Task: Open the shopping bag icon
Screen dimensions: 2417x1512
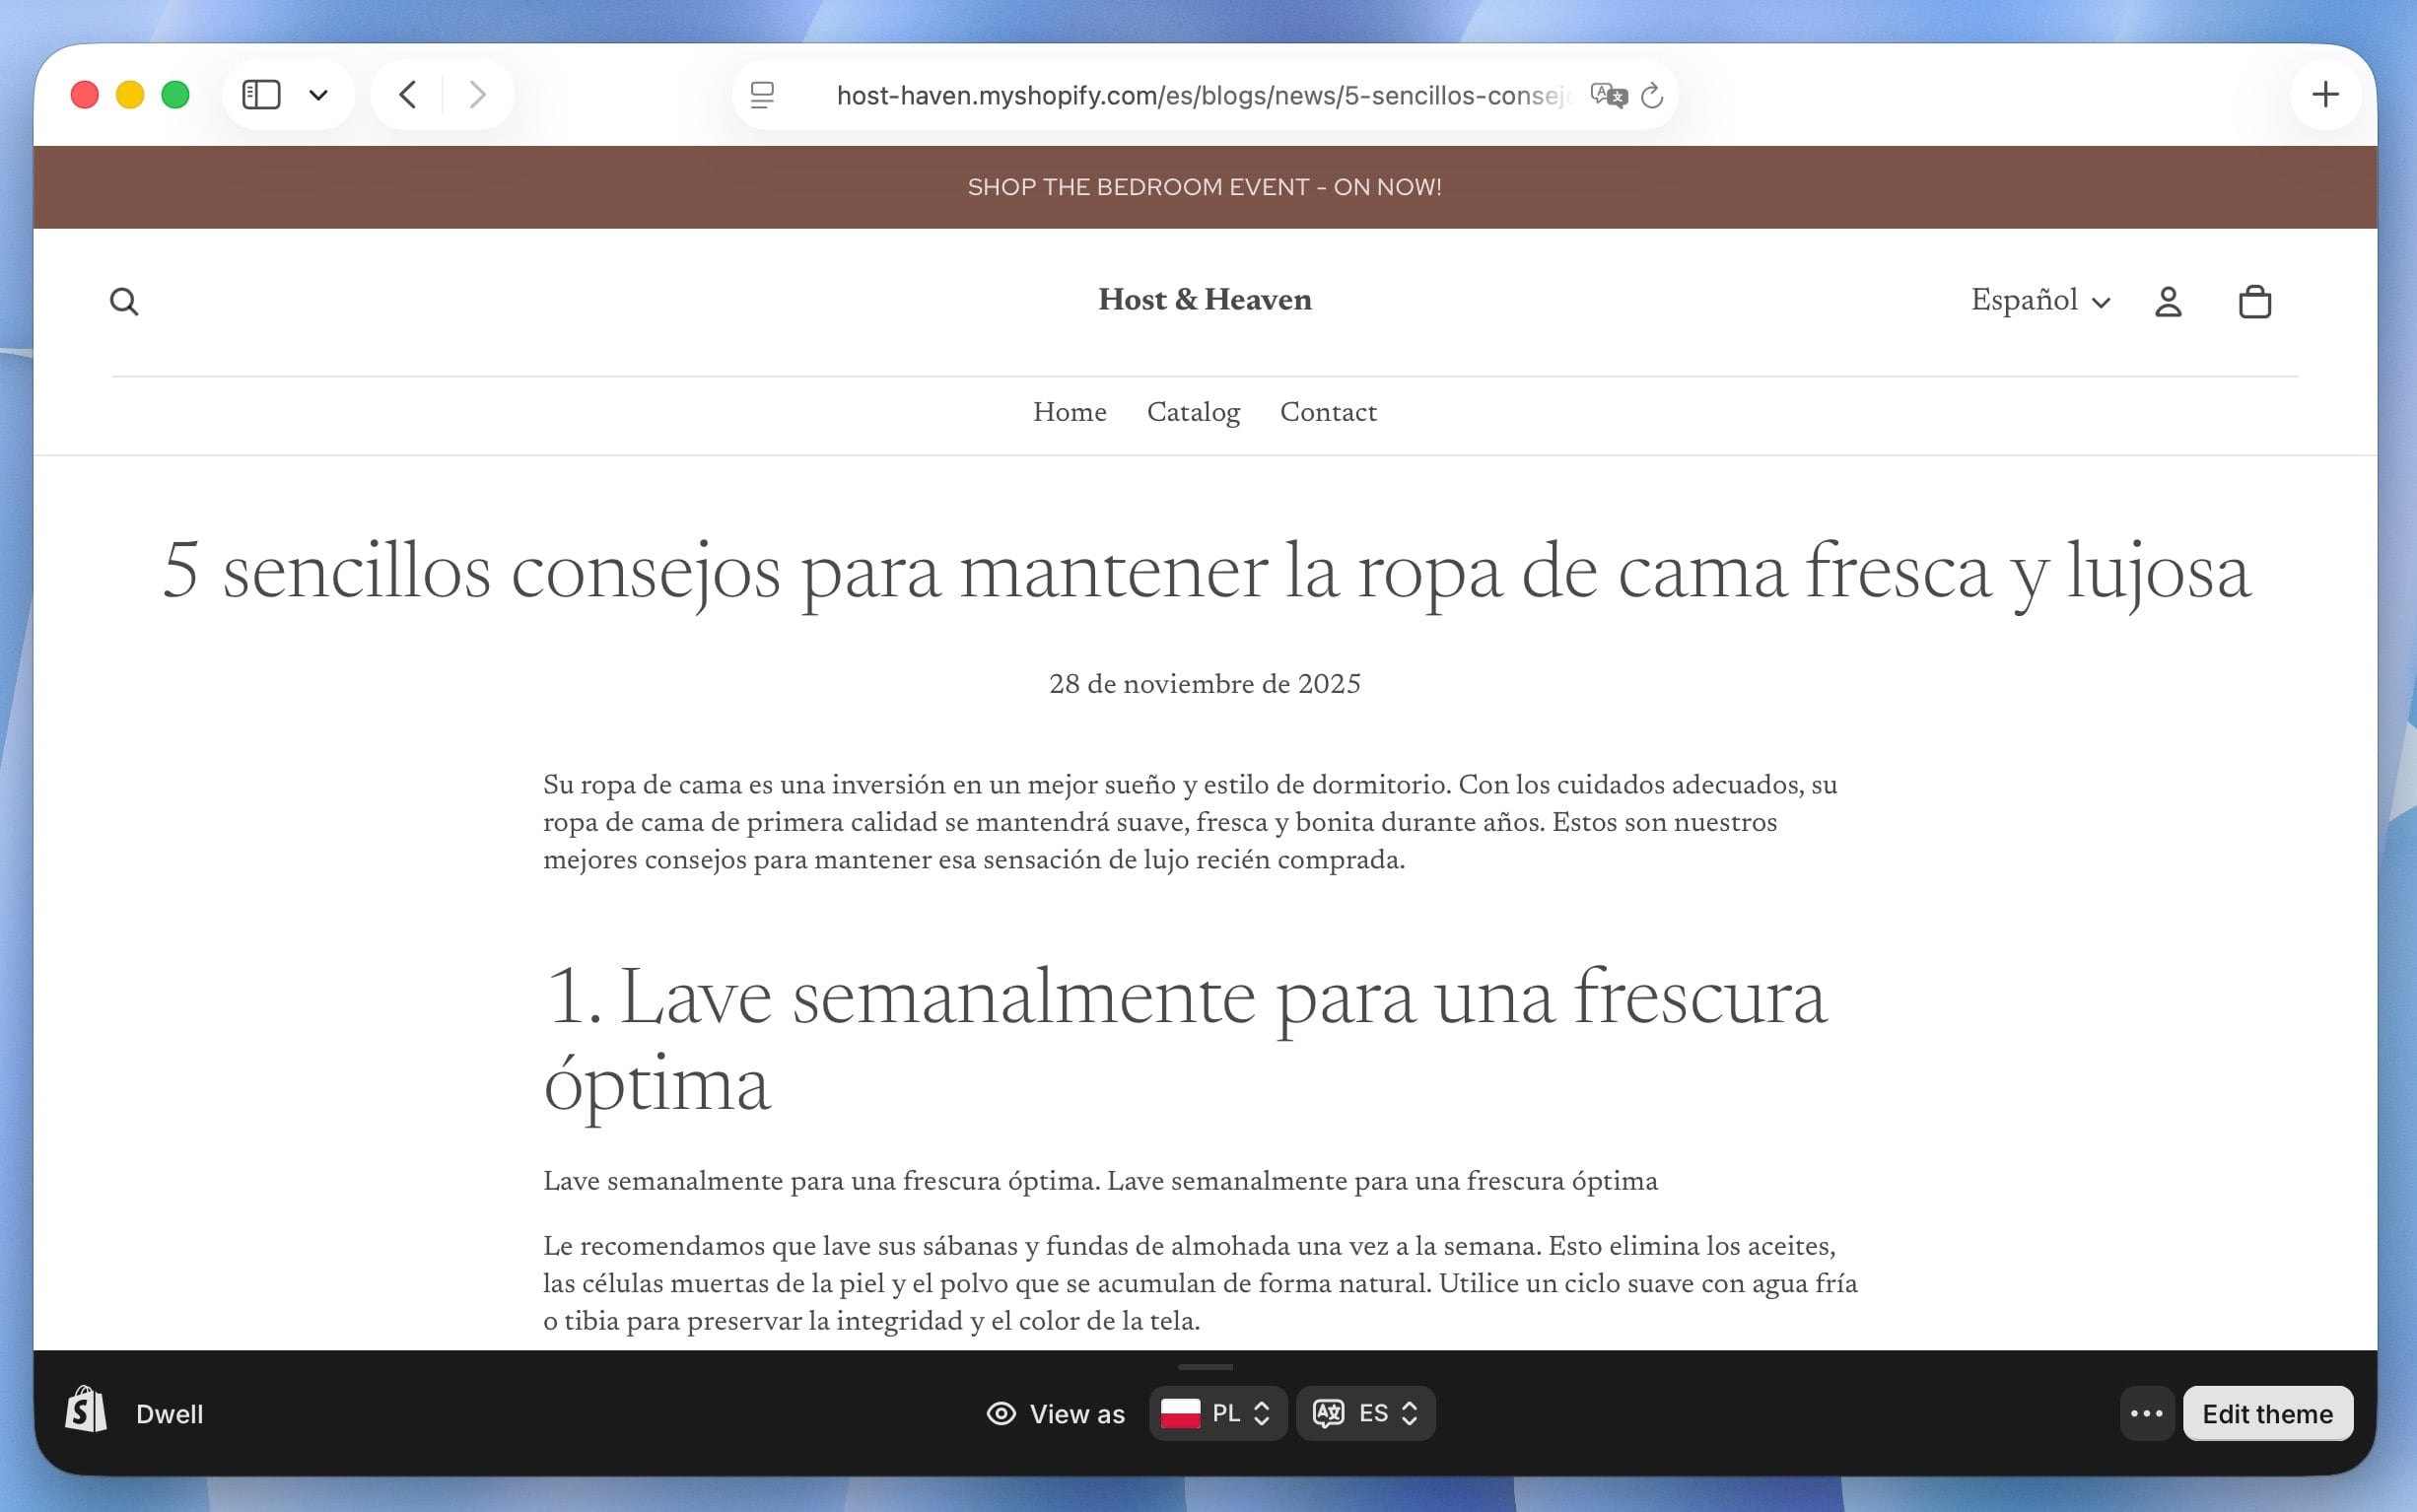Action: [2253, 300]
